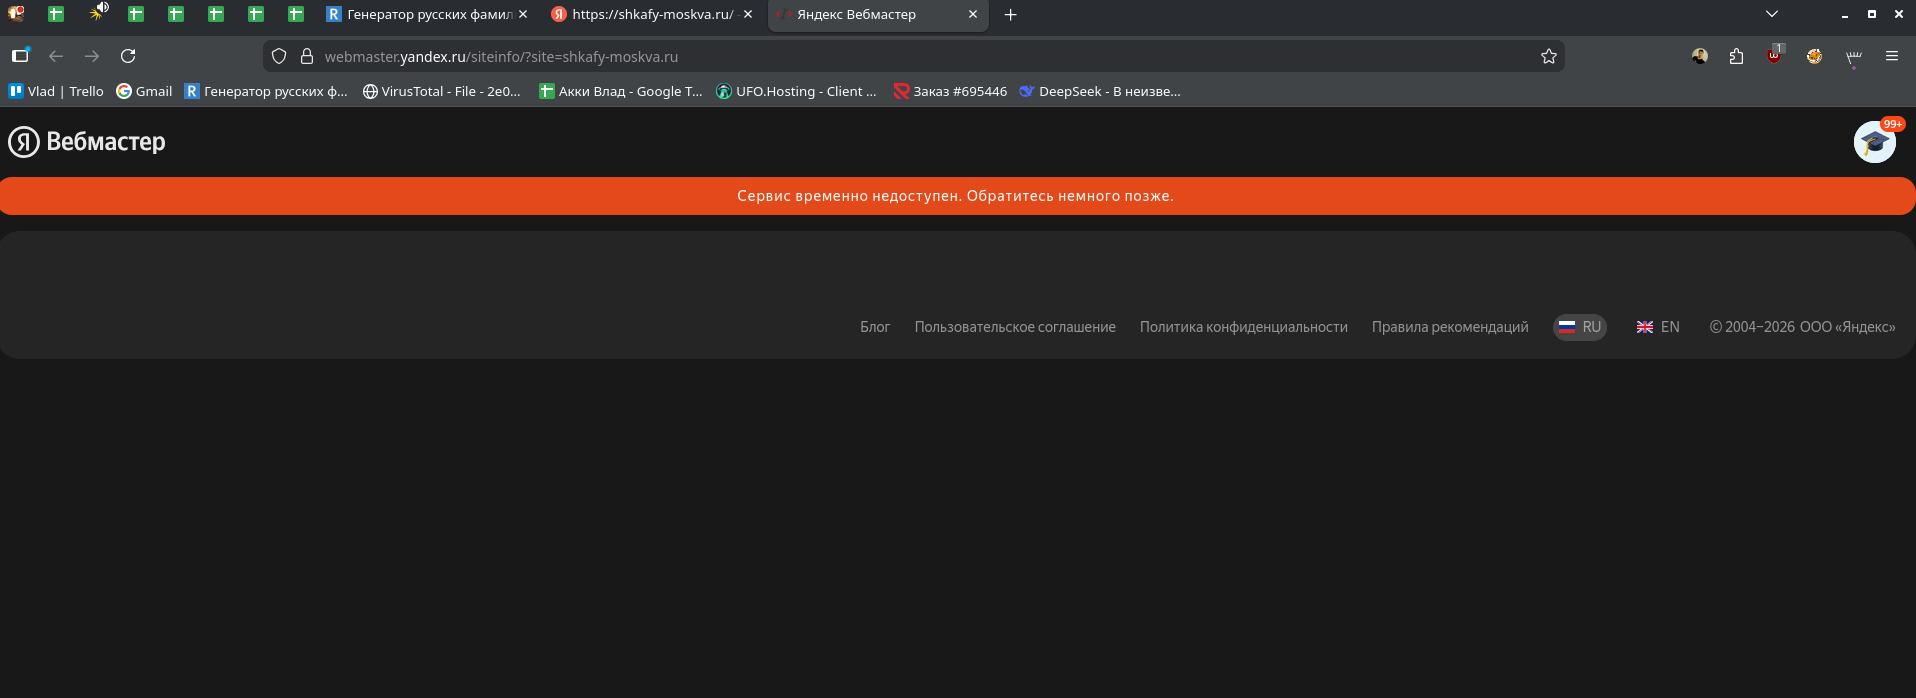Minimize the browser window
1916x698 pixels.
tap(1844, 14)
